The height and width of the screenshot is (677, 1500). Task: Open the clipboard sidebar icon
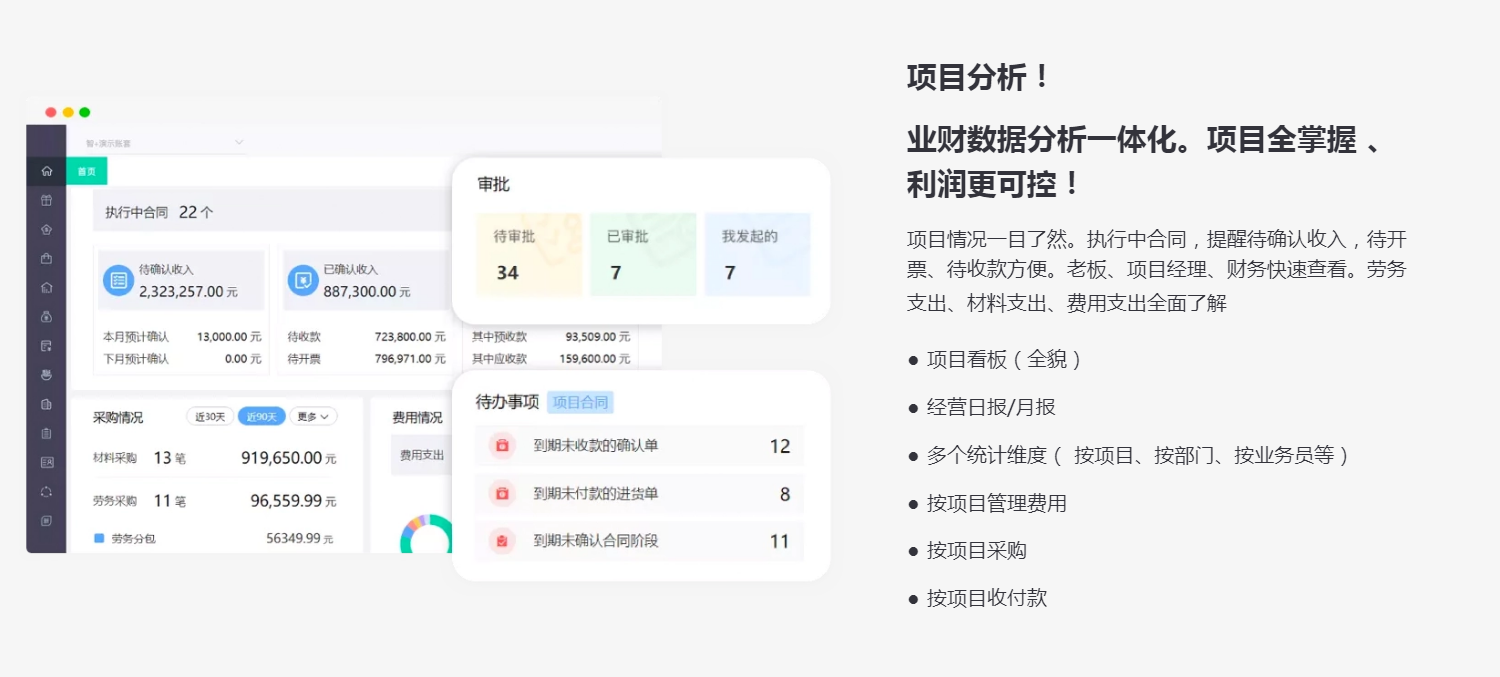[46, 433]
